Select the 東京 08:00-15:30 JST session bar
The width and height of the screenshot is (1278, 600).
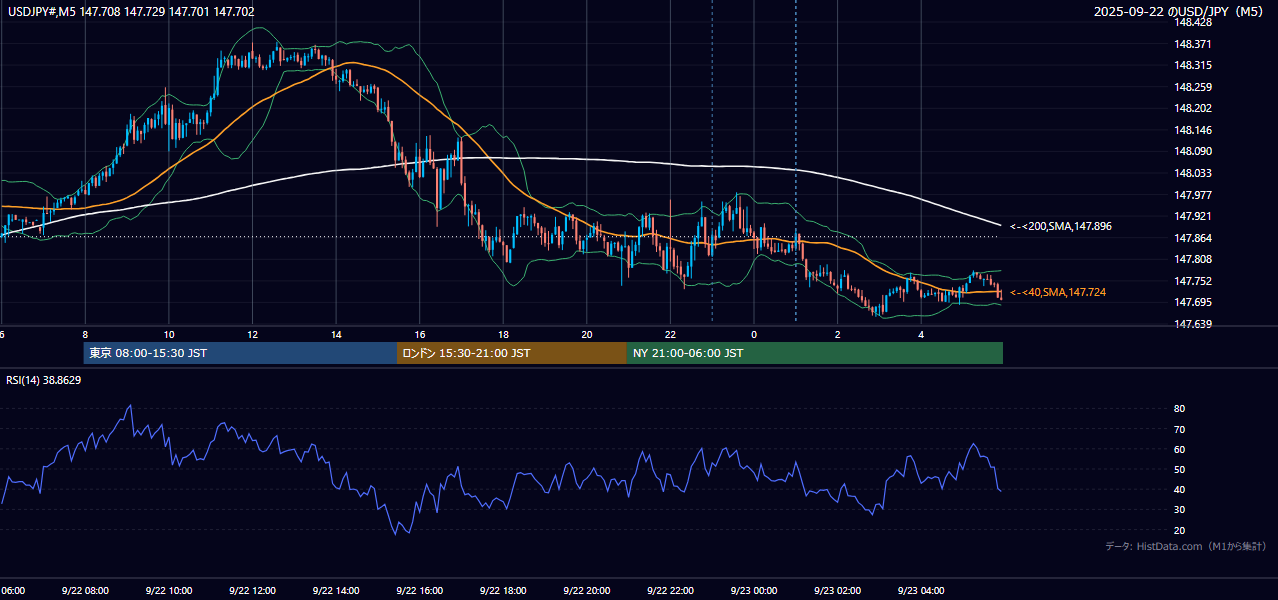coord(240,353)
